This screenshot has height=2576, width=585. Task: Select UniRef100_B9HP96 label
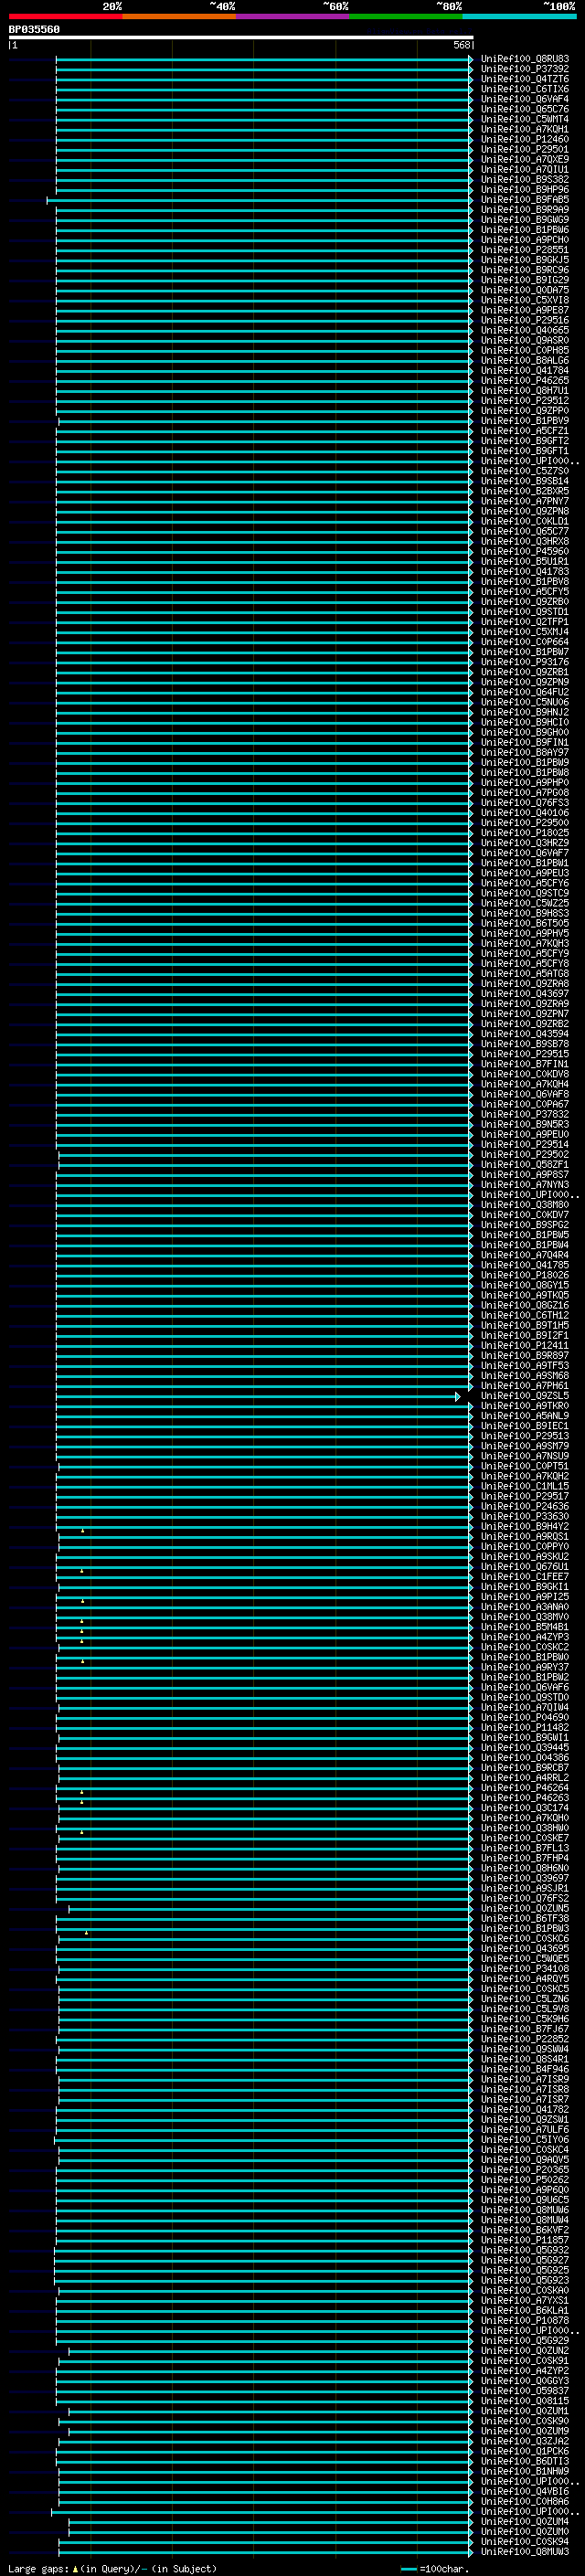tap(524, 189)
